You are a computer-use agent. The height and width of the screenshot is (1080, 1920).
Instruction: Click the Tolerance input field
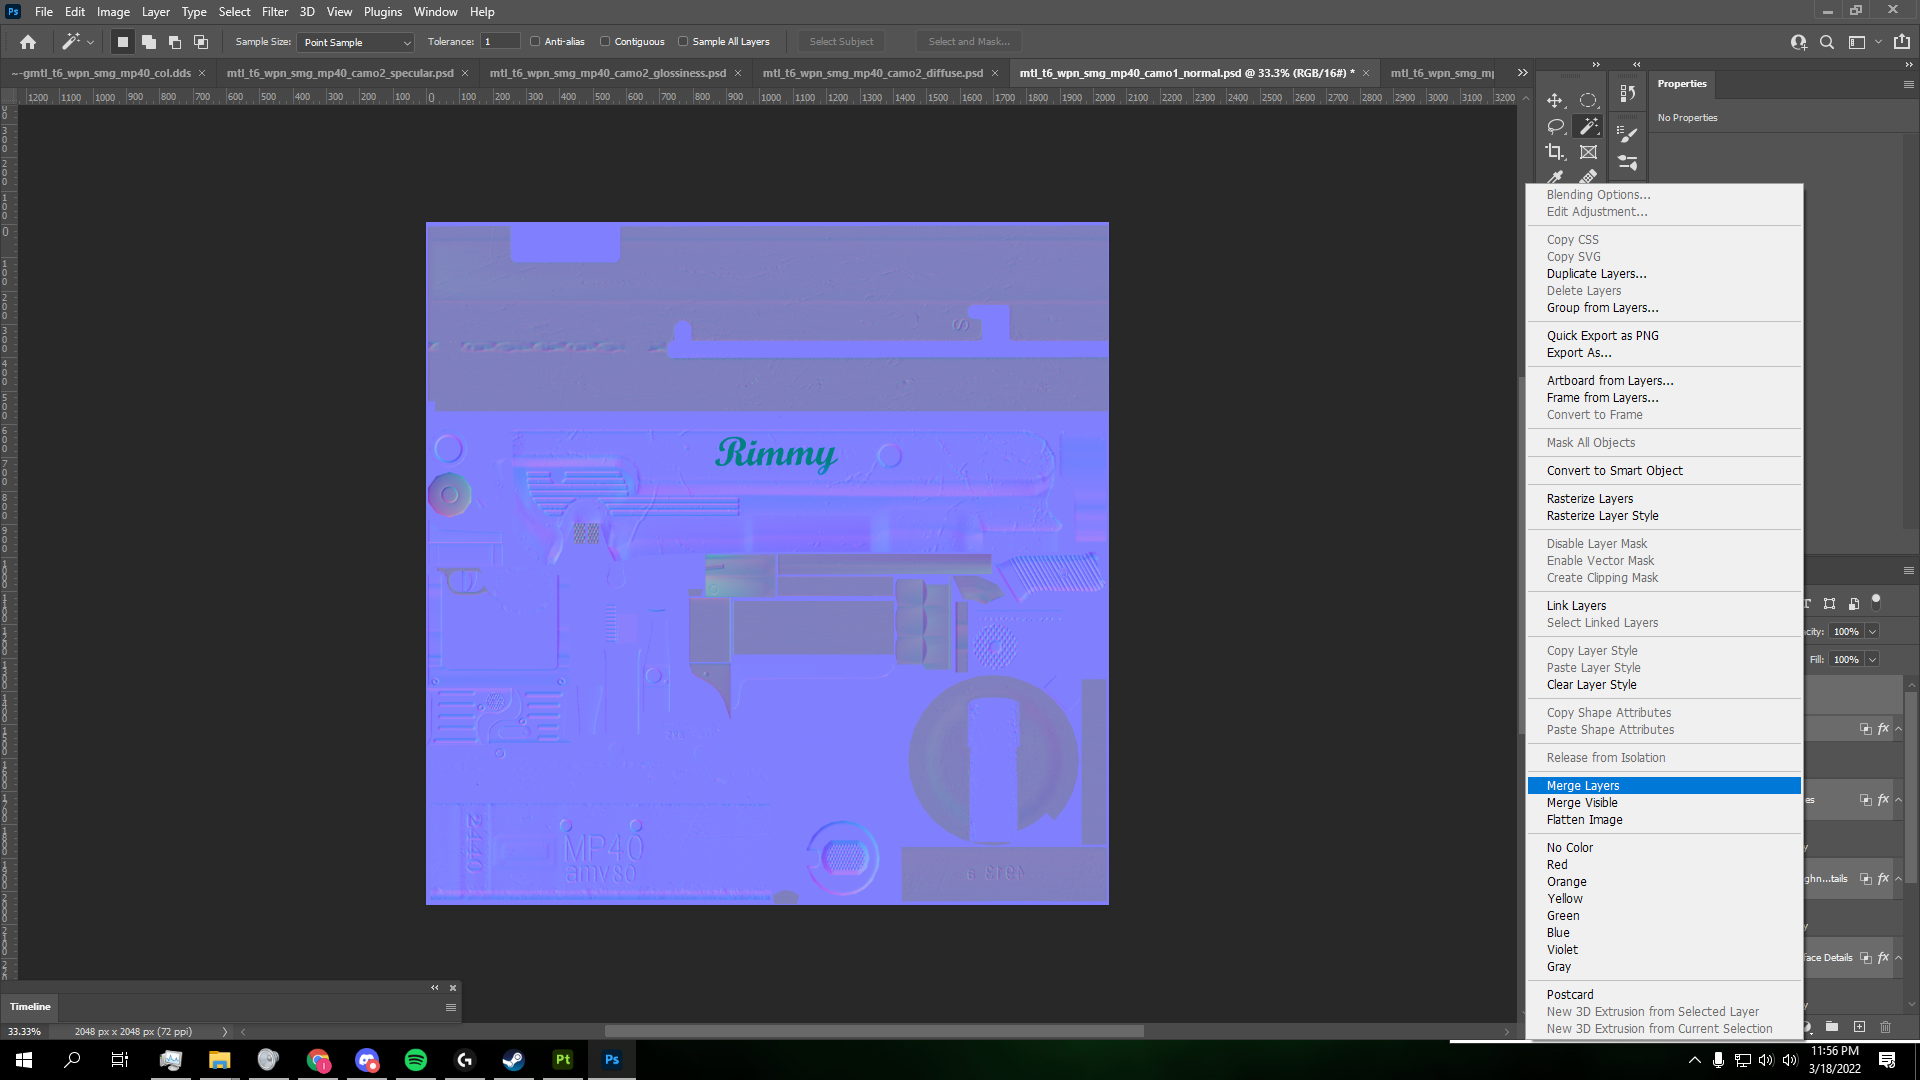500,42
